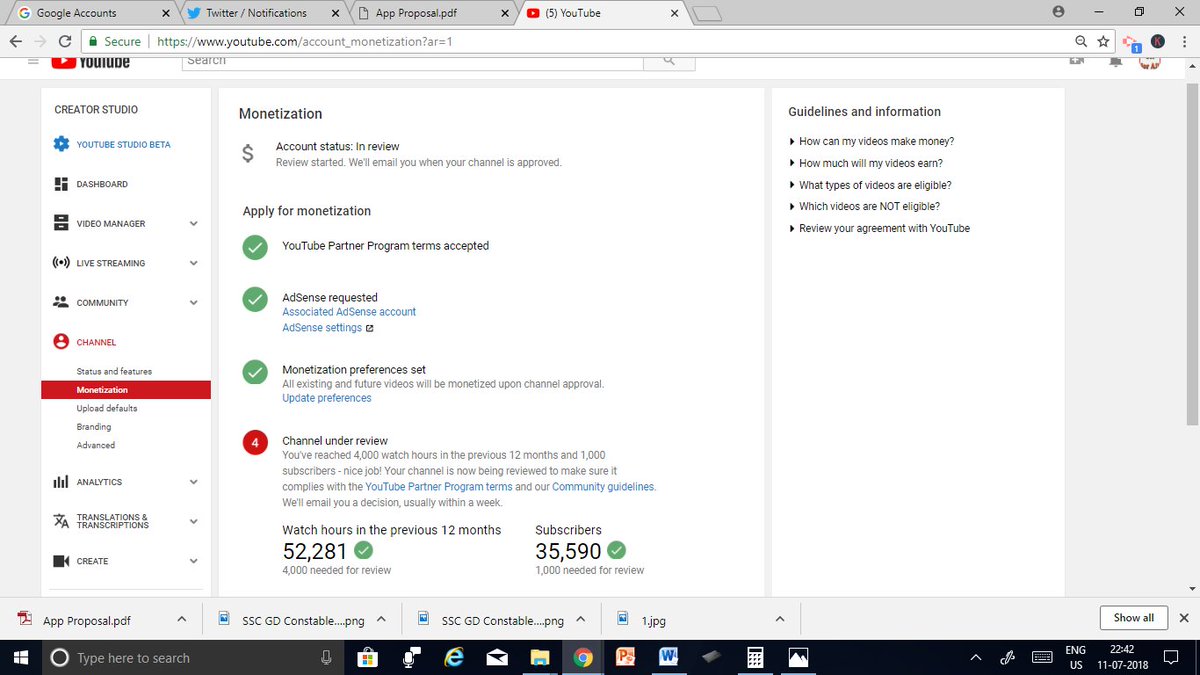Screen dimensions: 1200x675
Task: Click the zoom magnifier in address bar
Action: tap(1081, 42)
